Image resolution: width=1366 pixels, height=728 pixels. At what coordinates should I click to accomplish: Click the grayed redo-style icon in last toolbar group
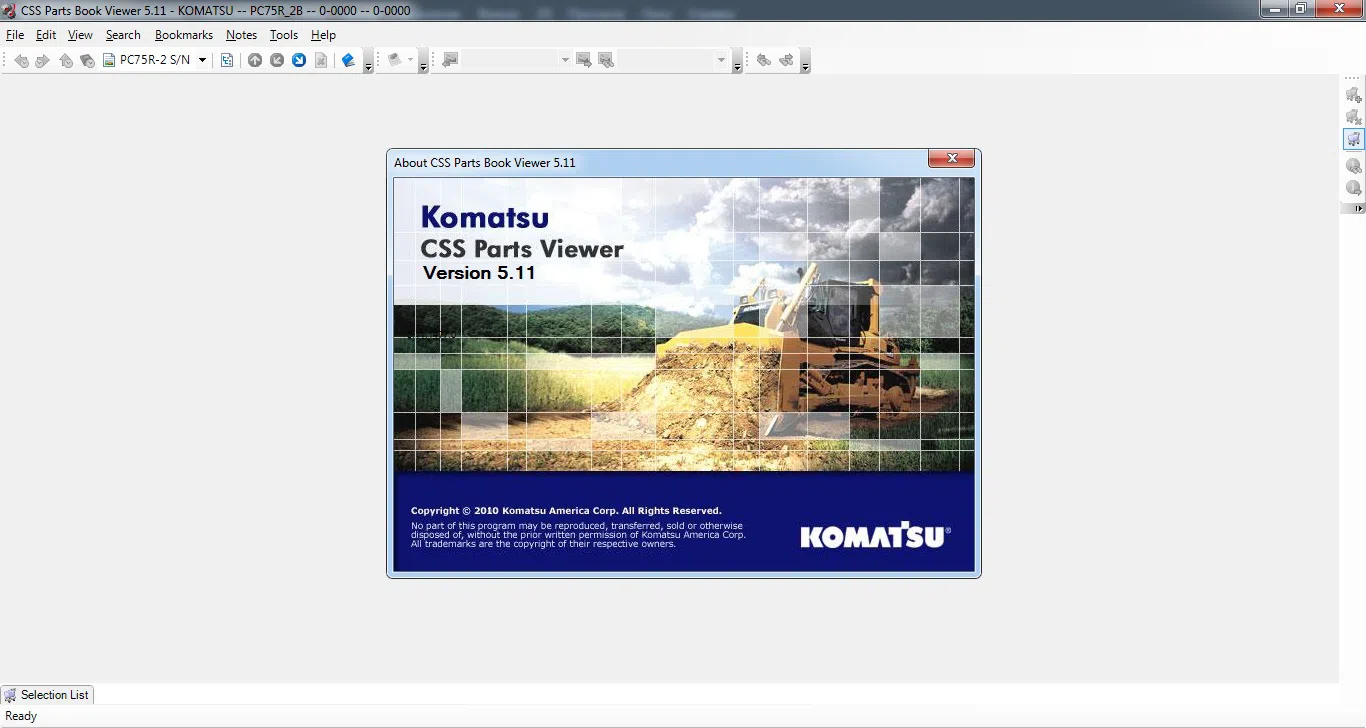786,60
